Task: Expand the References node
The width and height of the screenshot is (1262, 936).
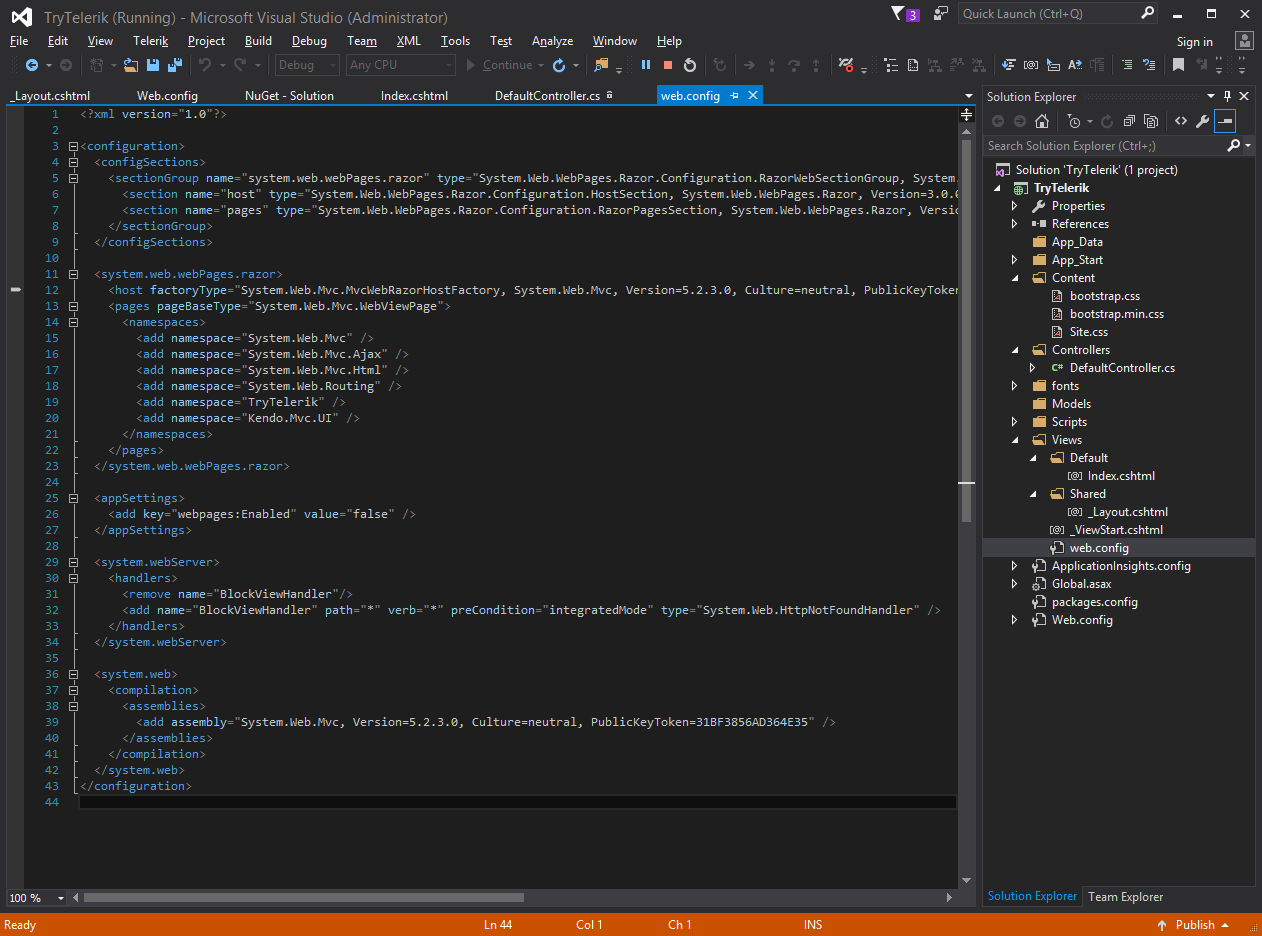Action: tap(1015, 224)
